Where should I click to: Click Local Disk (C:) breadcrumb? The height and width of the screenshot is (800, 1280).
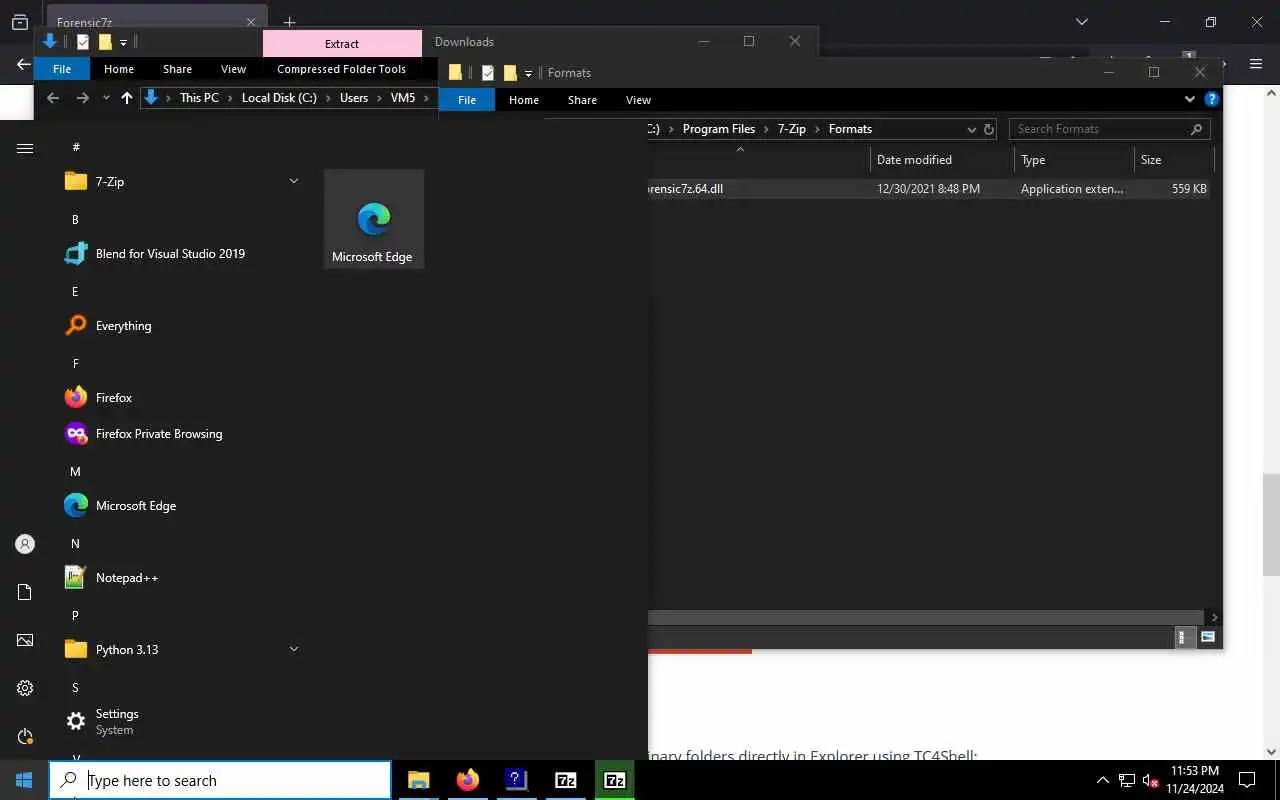279,98
